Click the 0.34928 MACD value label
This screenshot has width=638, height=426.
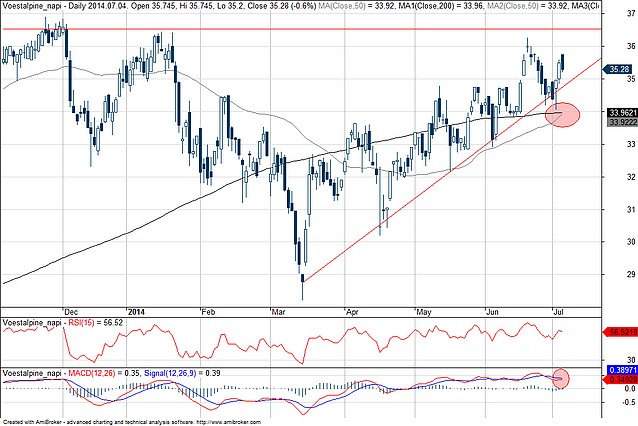point(623,379)
